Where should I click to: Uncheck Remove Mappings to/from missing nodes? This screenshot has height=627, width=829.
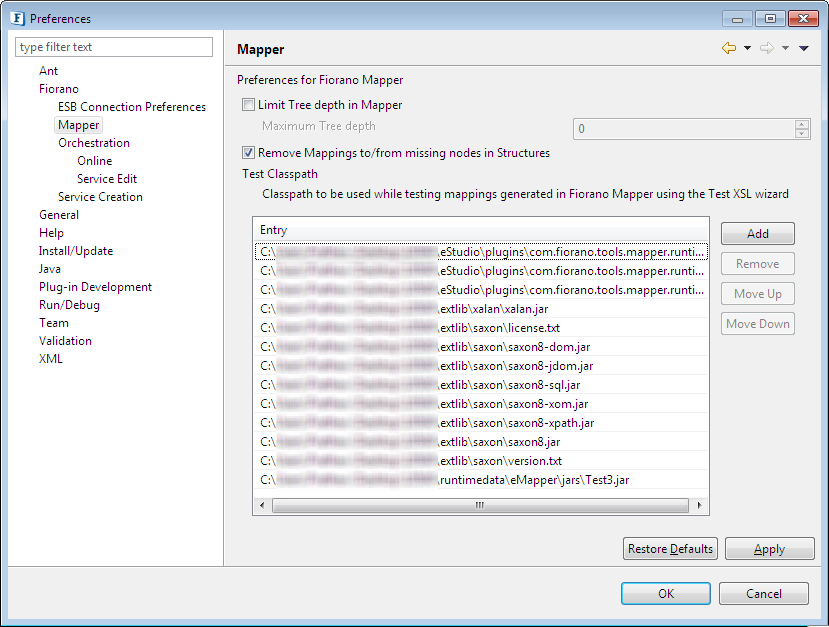(249, 153)
